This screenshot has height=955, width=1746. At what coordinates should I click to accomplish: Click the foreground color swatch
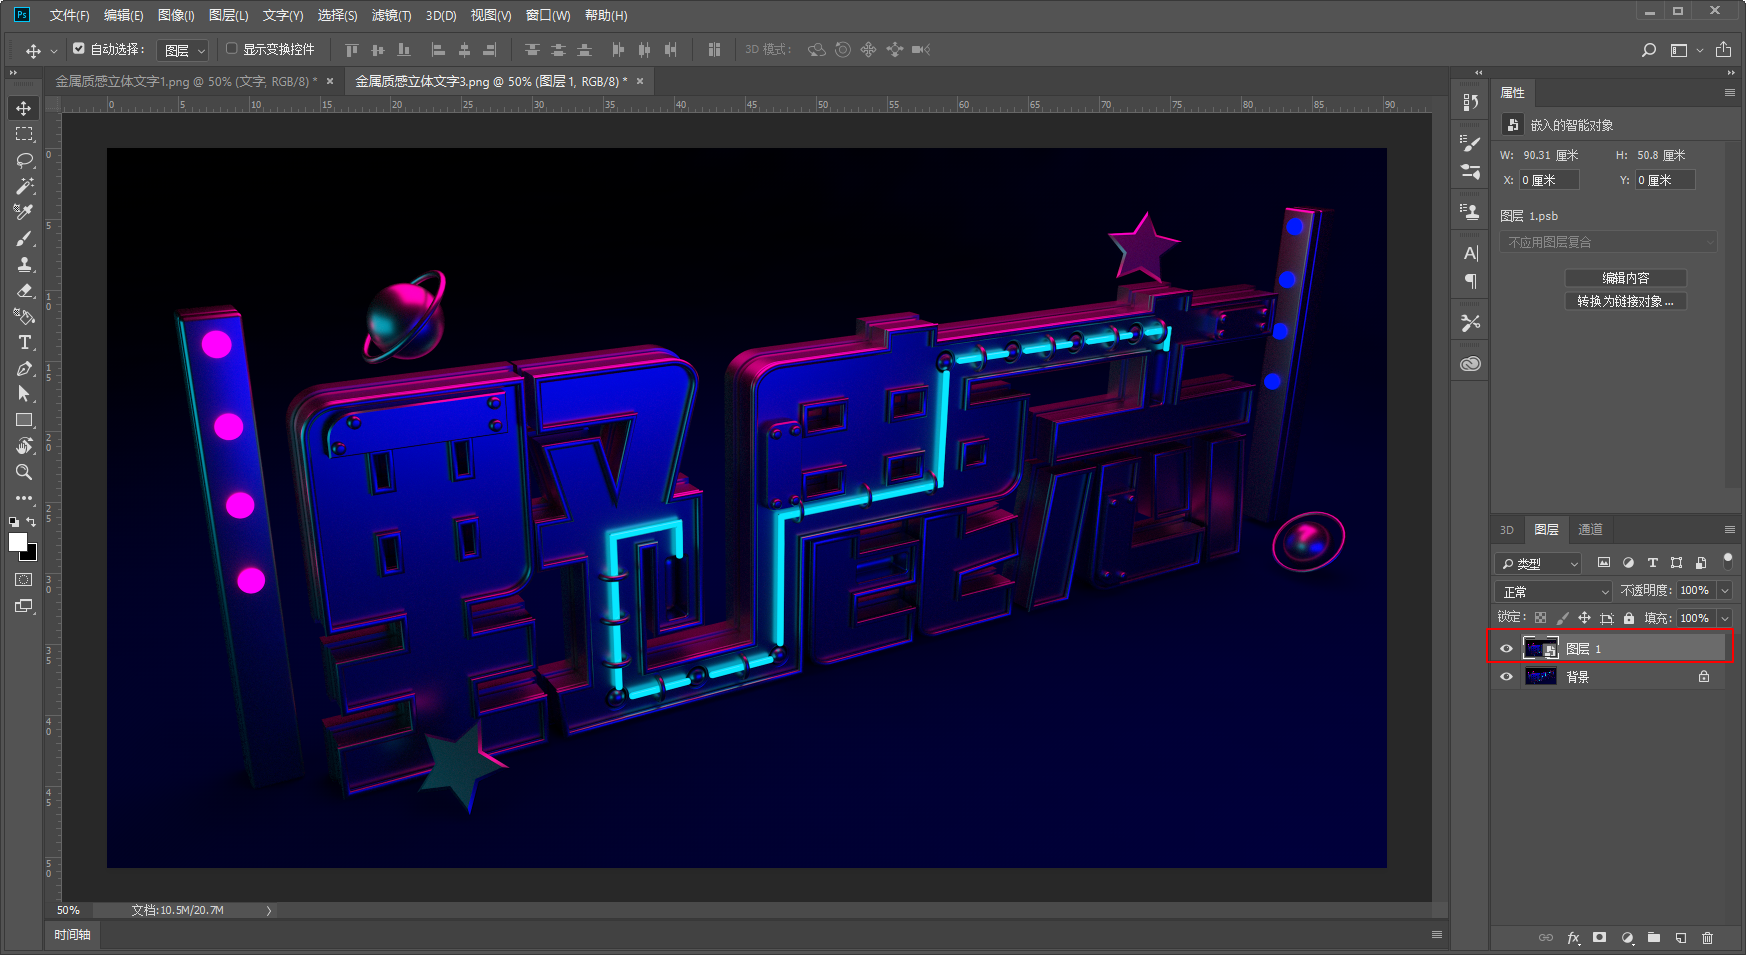[17, 541]
